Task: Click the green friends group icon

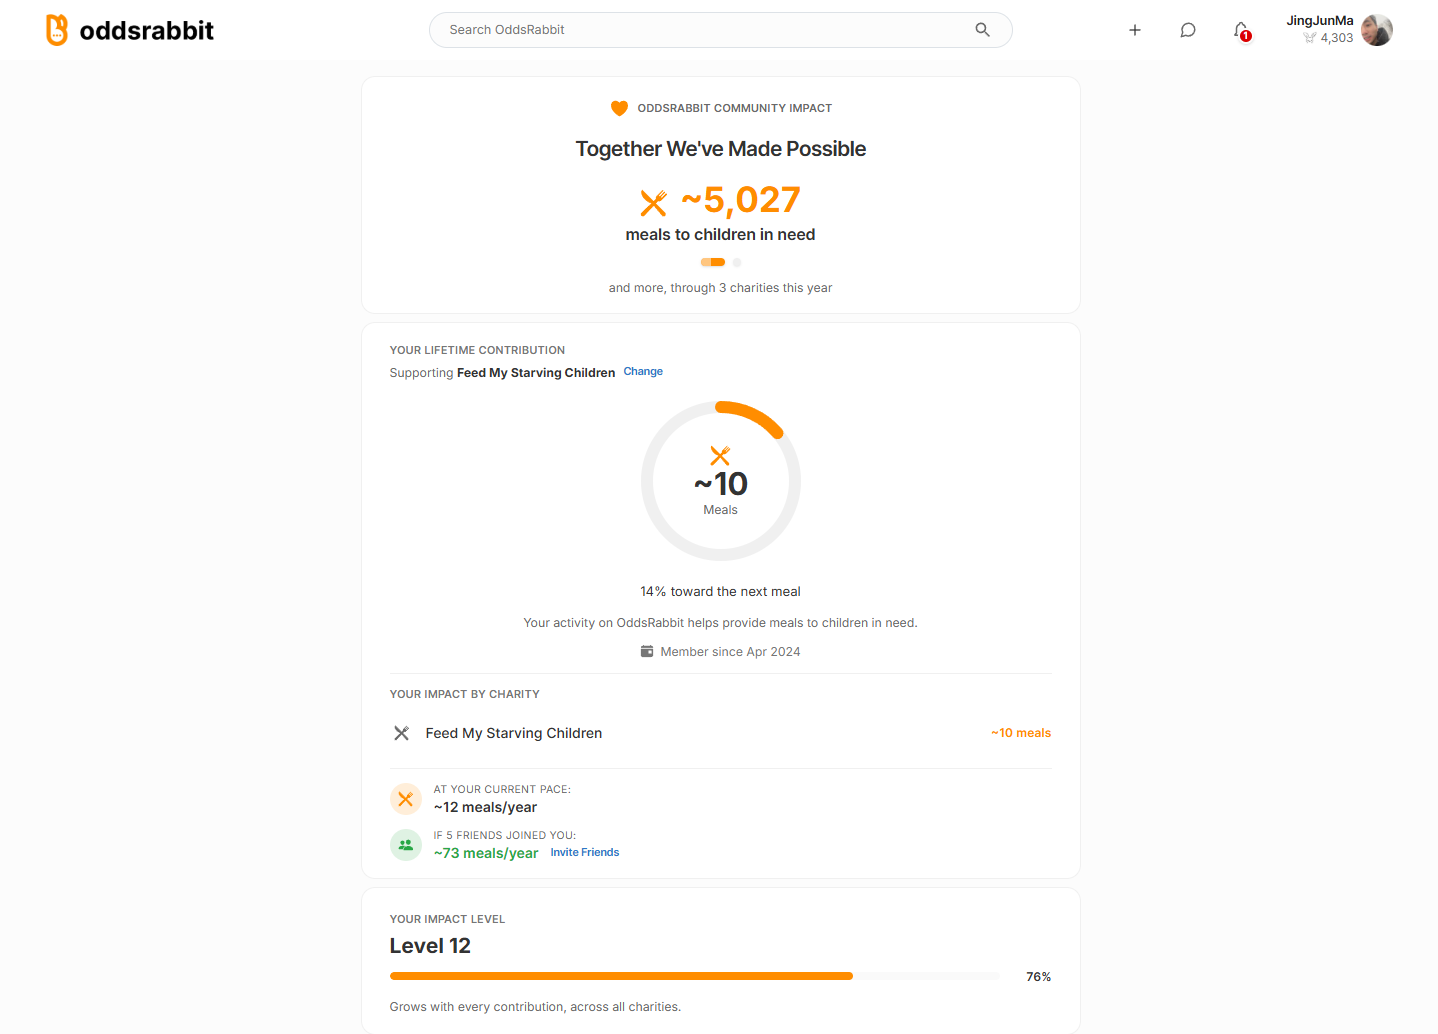Action: (x=406, y=845)
